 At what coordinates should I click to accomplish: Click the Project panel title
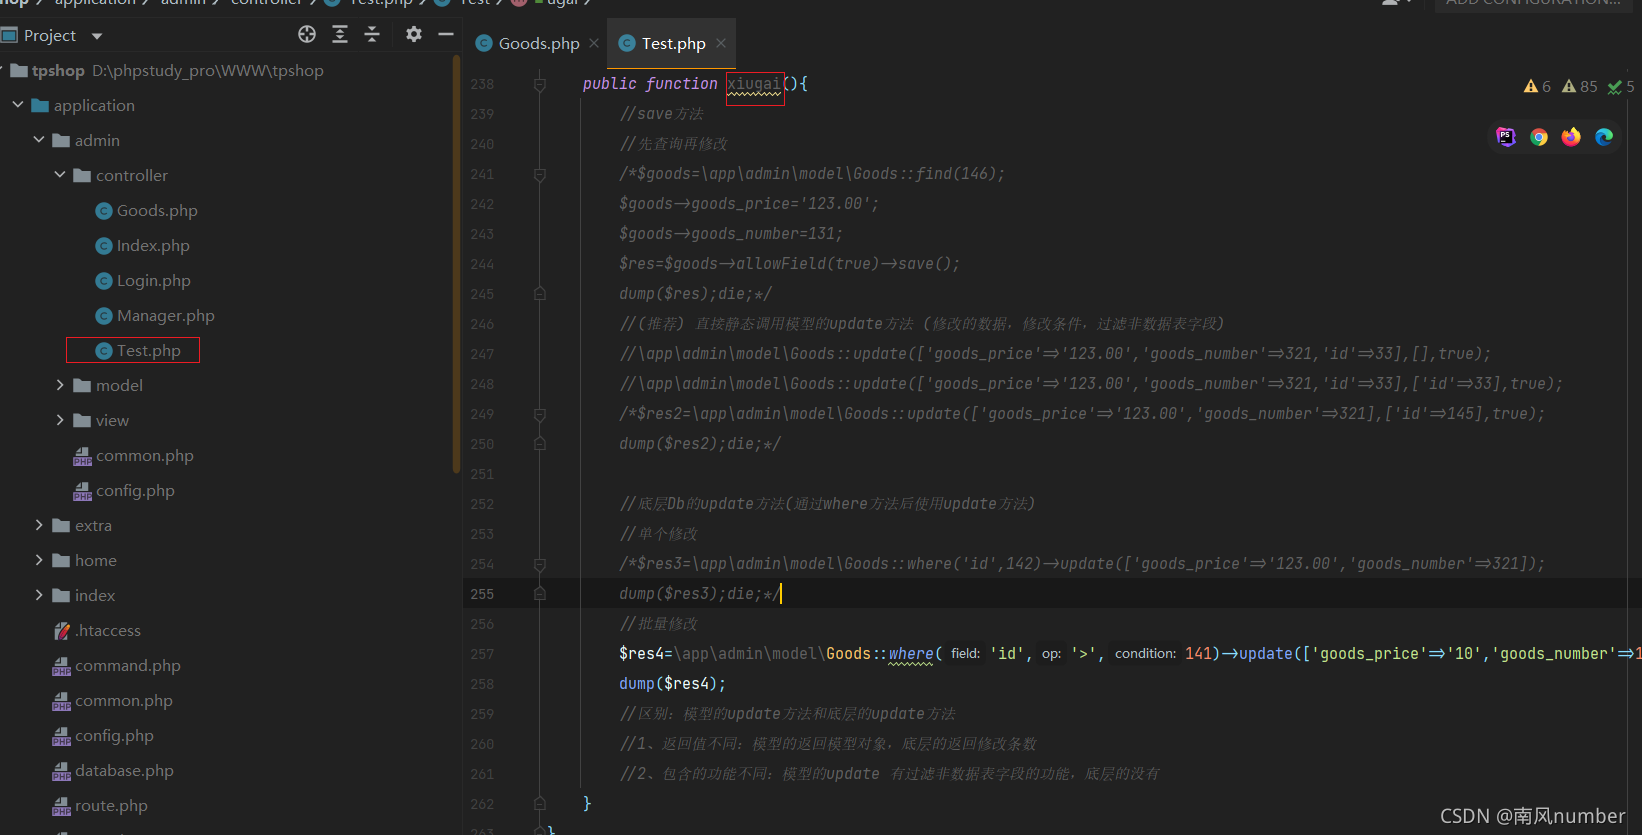tap(50, 36)
